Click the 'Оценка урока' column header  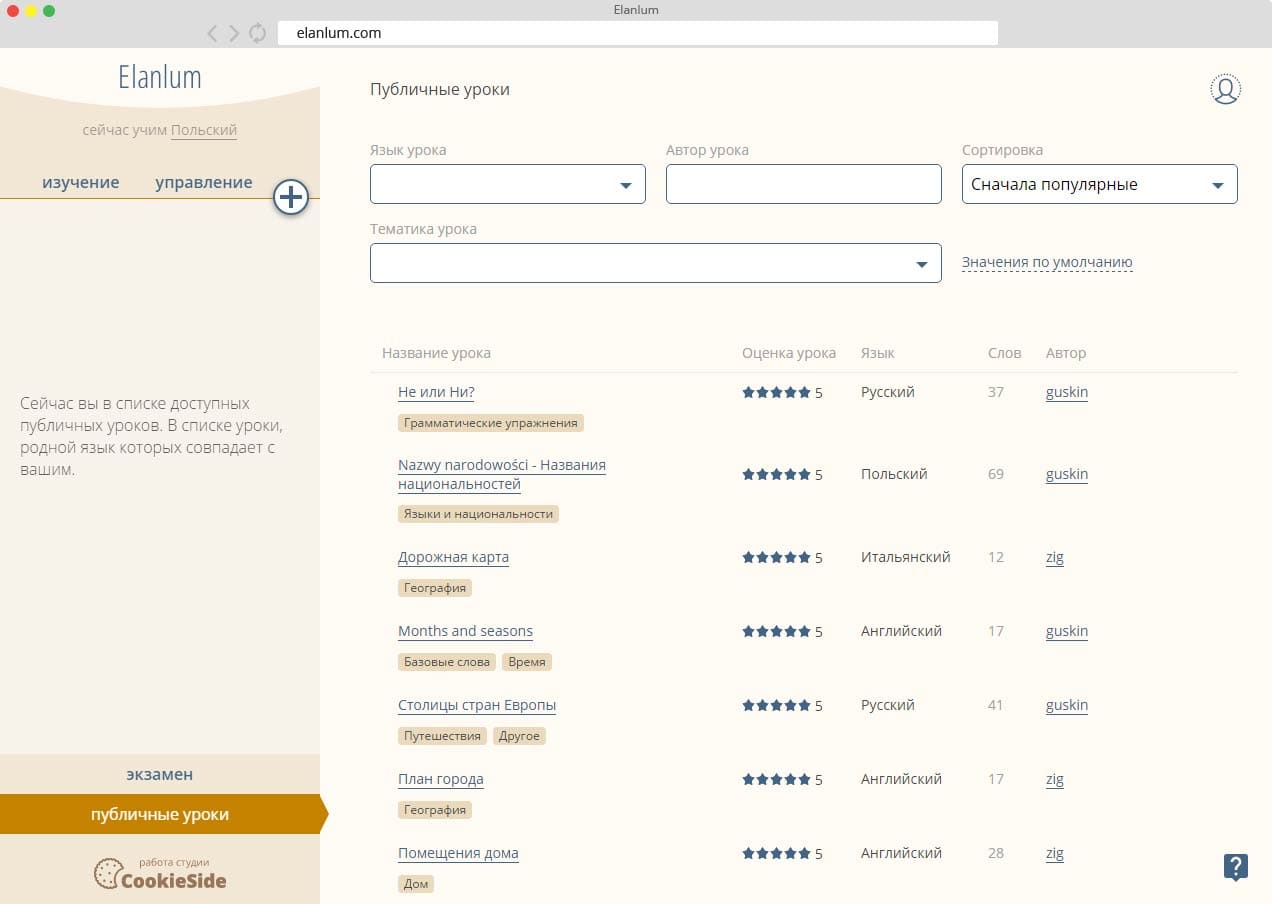(x=789, y=353)
